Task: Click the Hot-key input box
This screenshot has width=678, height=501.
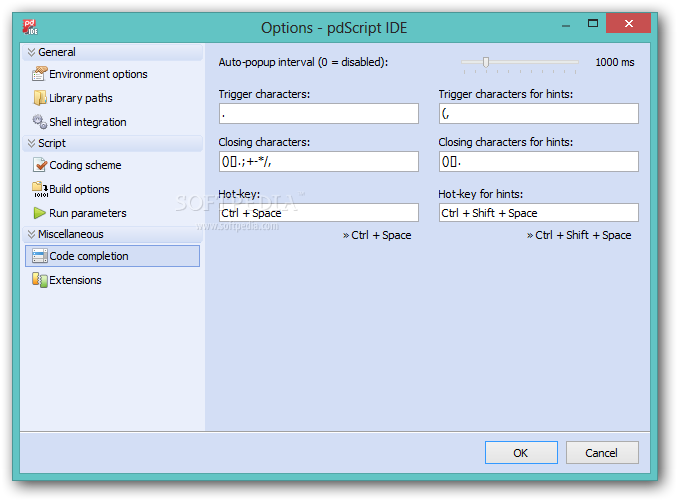Action: pos(319,213)
